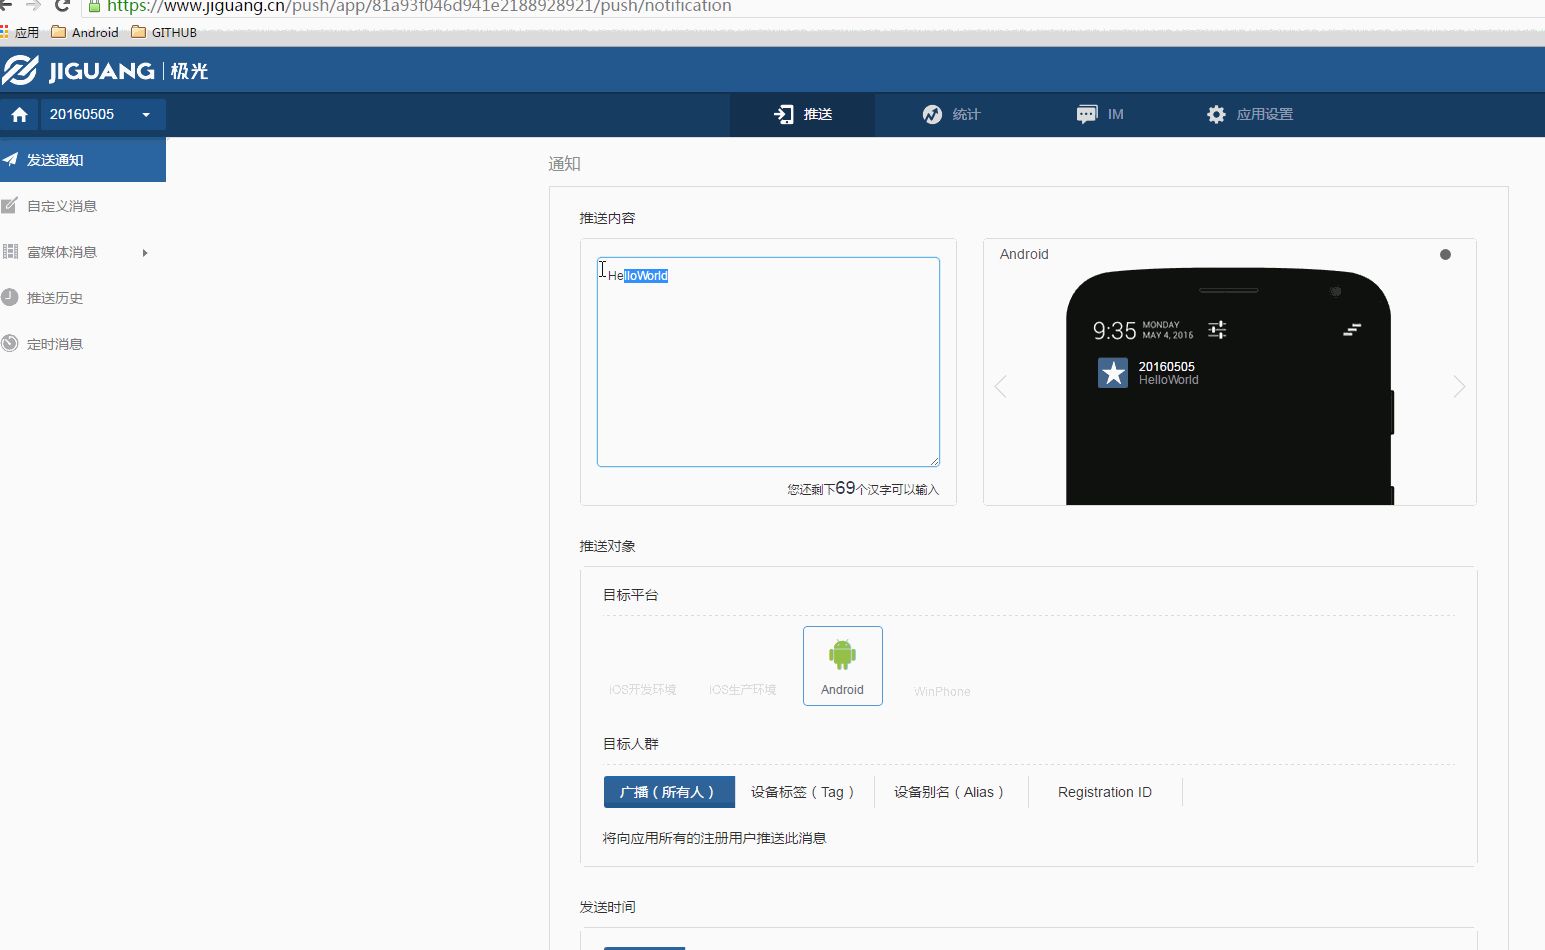This screenshot has height=950, width=1545.
Task: Show previous phone preview with left arrow
Action: [x=1001, y=387]
